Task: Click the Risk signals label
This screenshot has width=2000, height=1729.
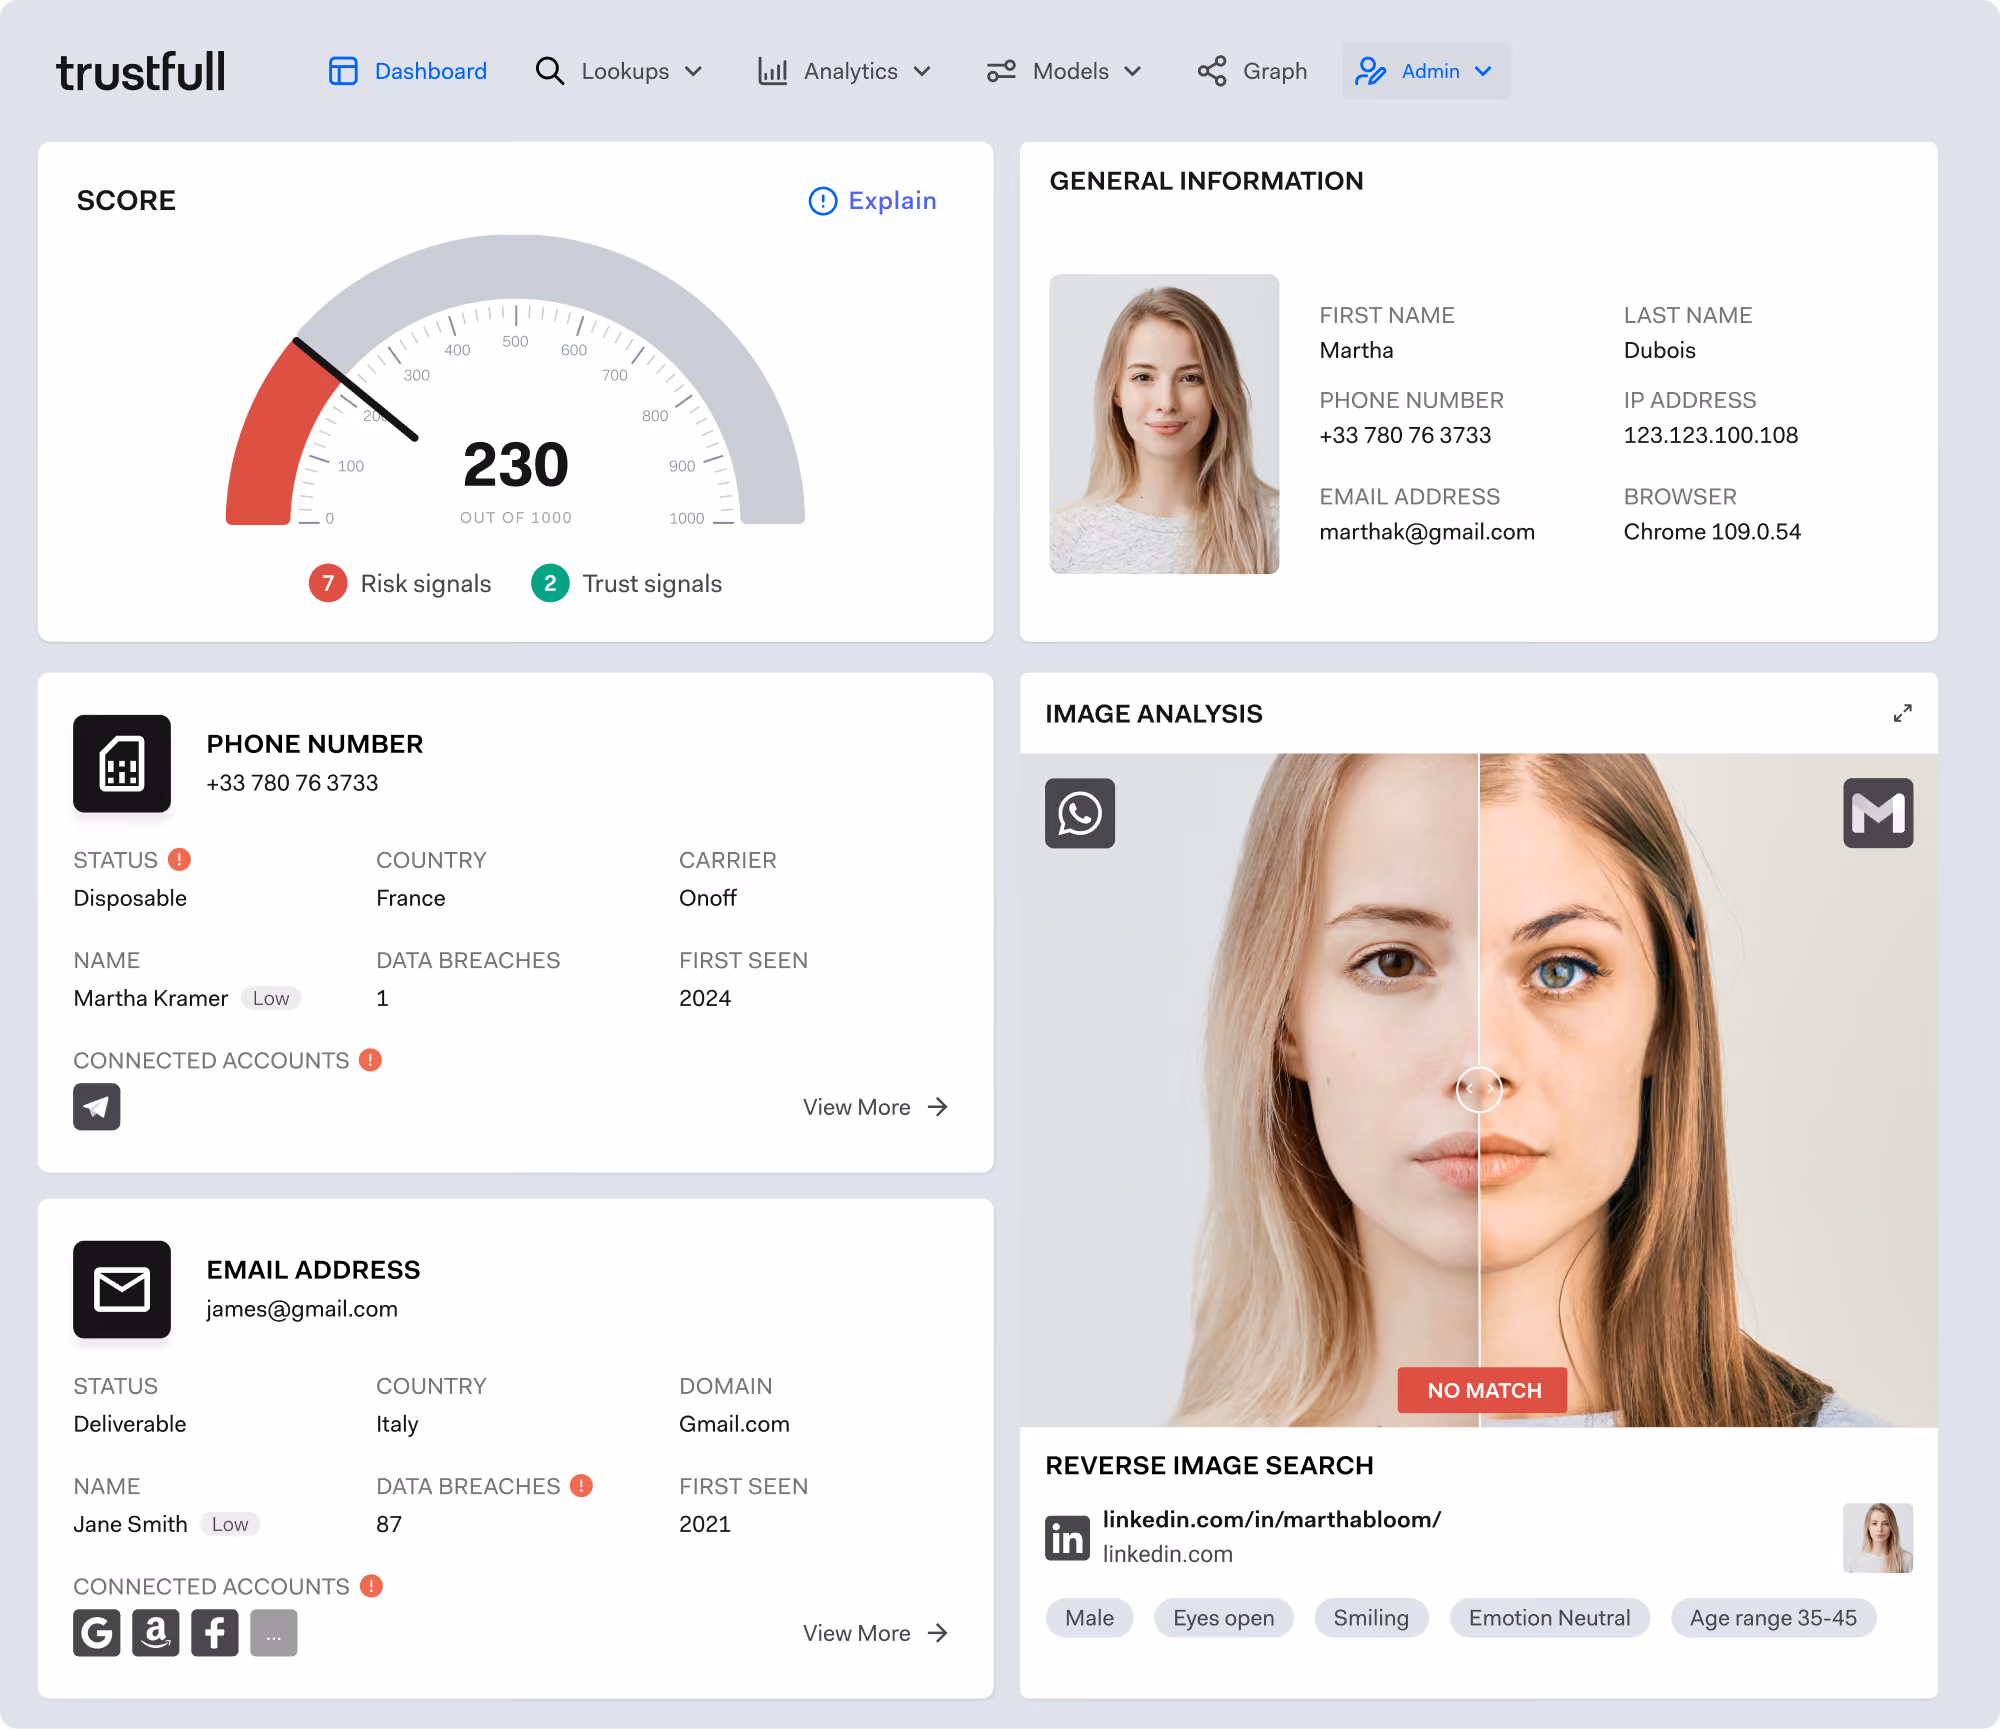Action: click(426, 584)
